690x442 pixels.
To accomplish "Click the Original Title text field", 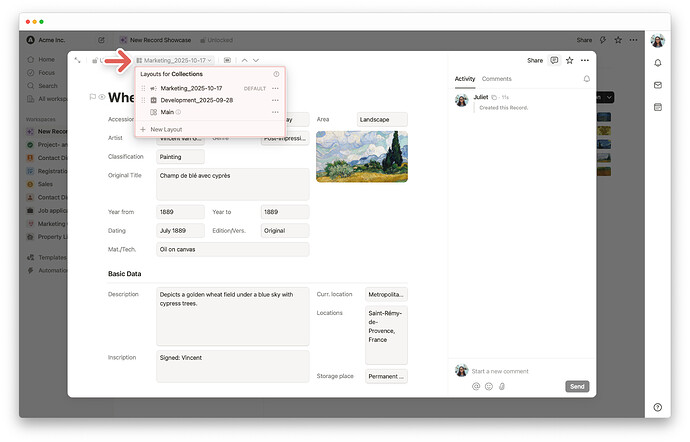I will [232, 184].
